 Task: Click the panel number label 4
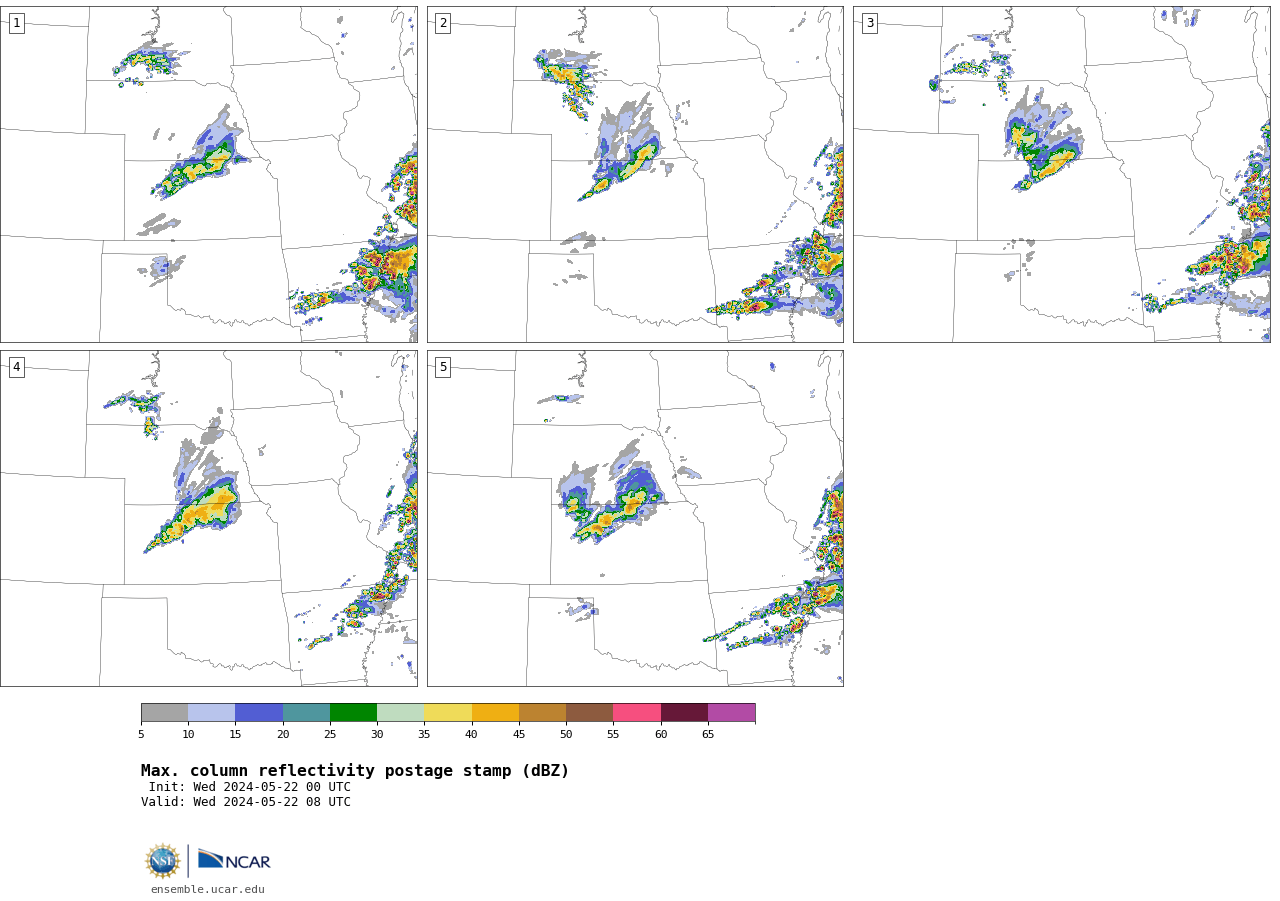pyautogui.click(x=17, y=367)
